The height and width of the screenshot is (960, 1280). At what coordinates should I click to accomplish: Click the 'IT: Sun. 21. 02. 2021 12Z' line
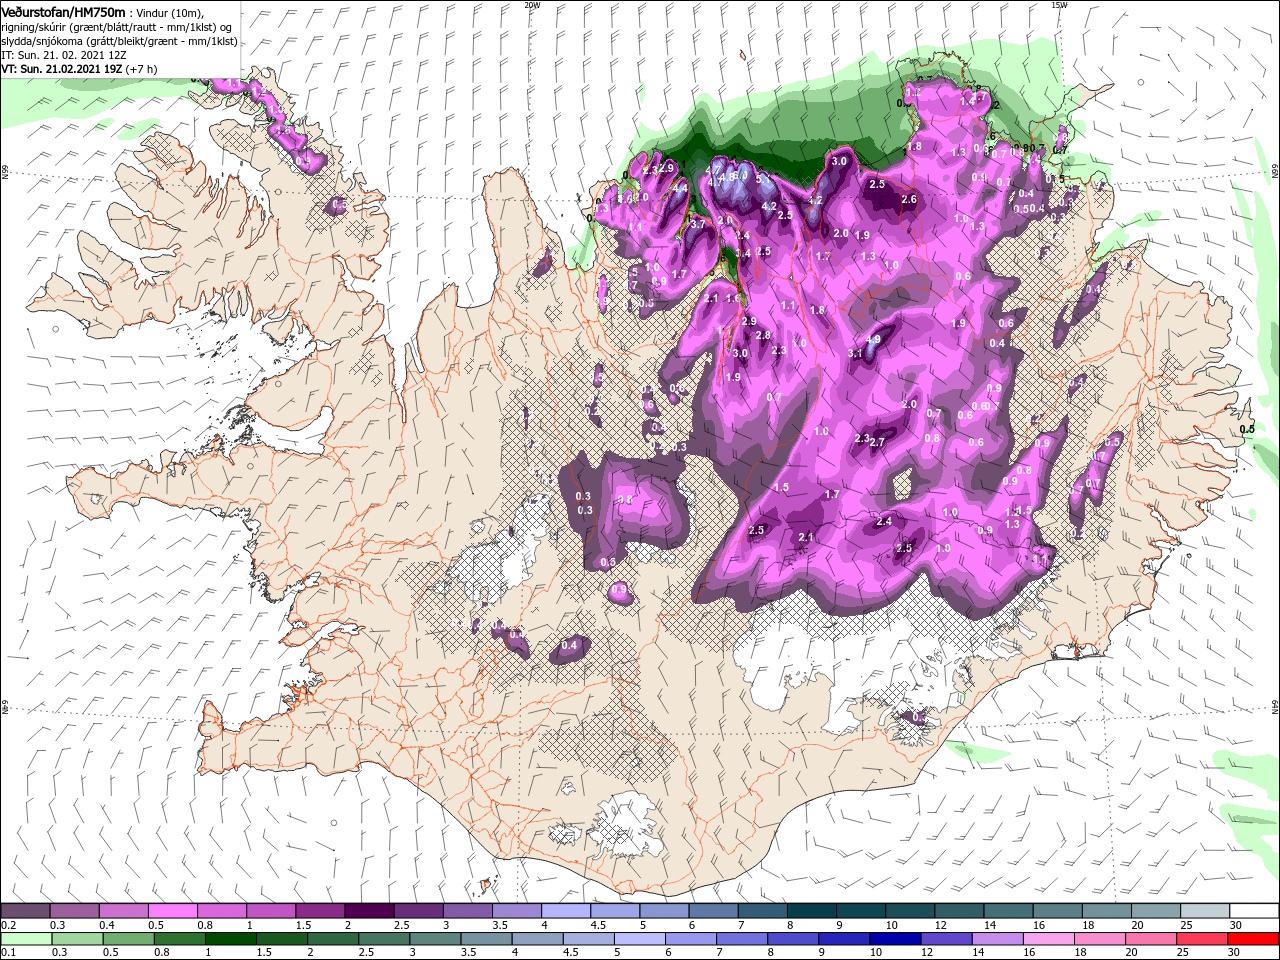[63, 55]
